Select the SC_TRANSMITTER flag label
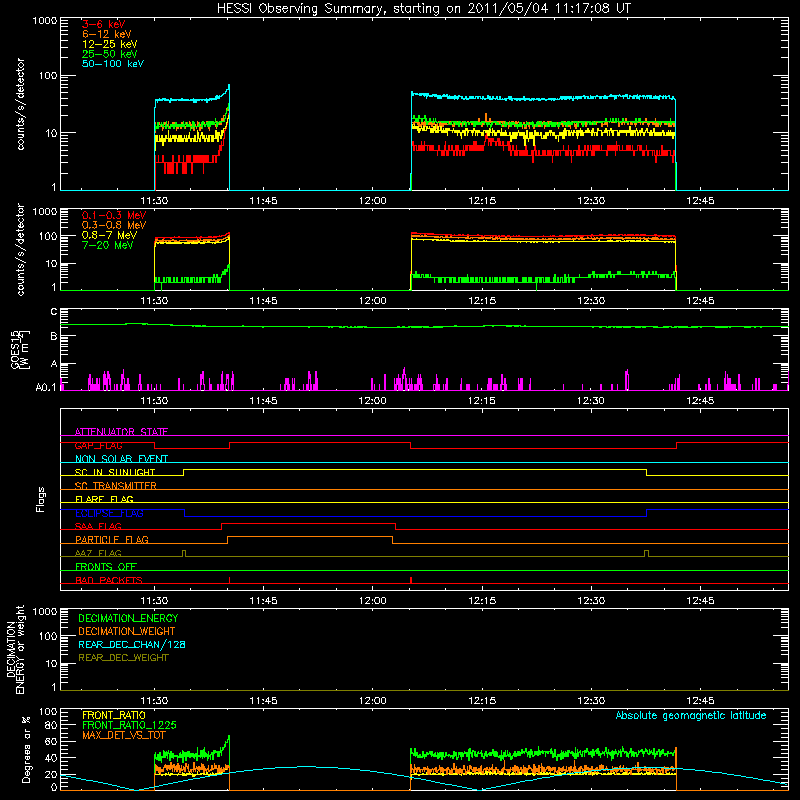The image size is (800, 800). pyautogui.click(x=116, y=486)
